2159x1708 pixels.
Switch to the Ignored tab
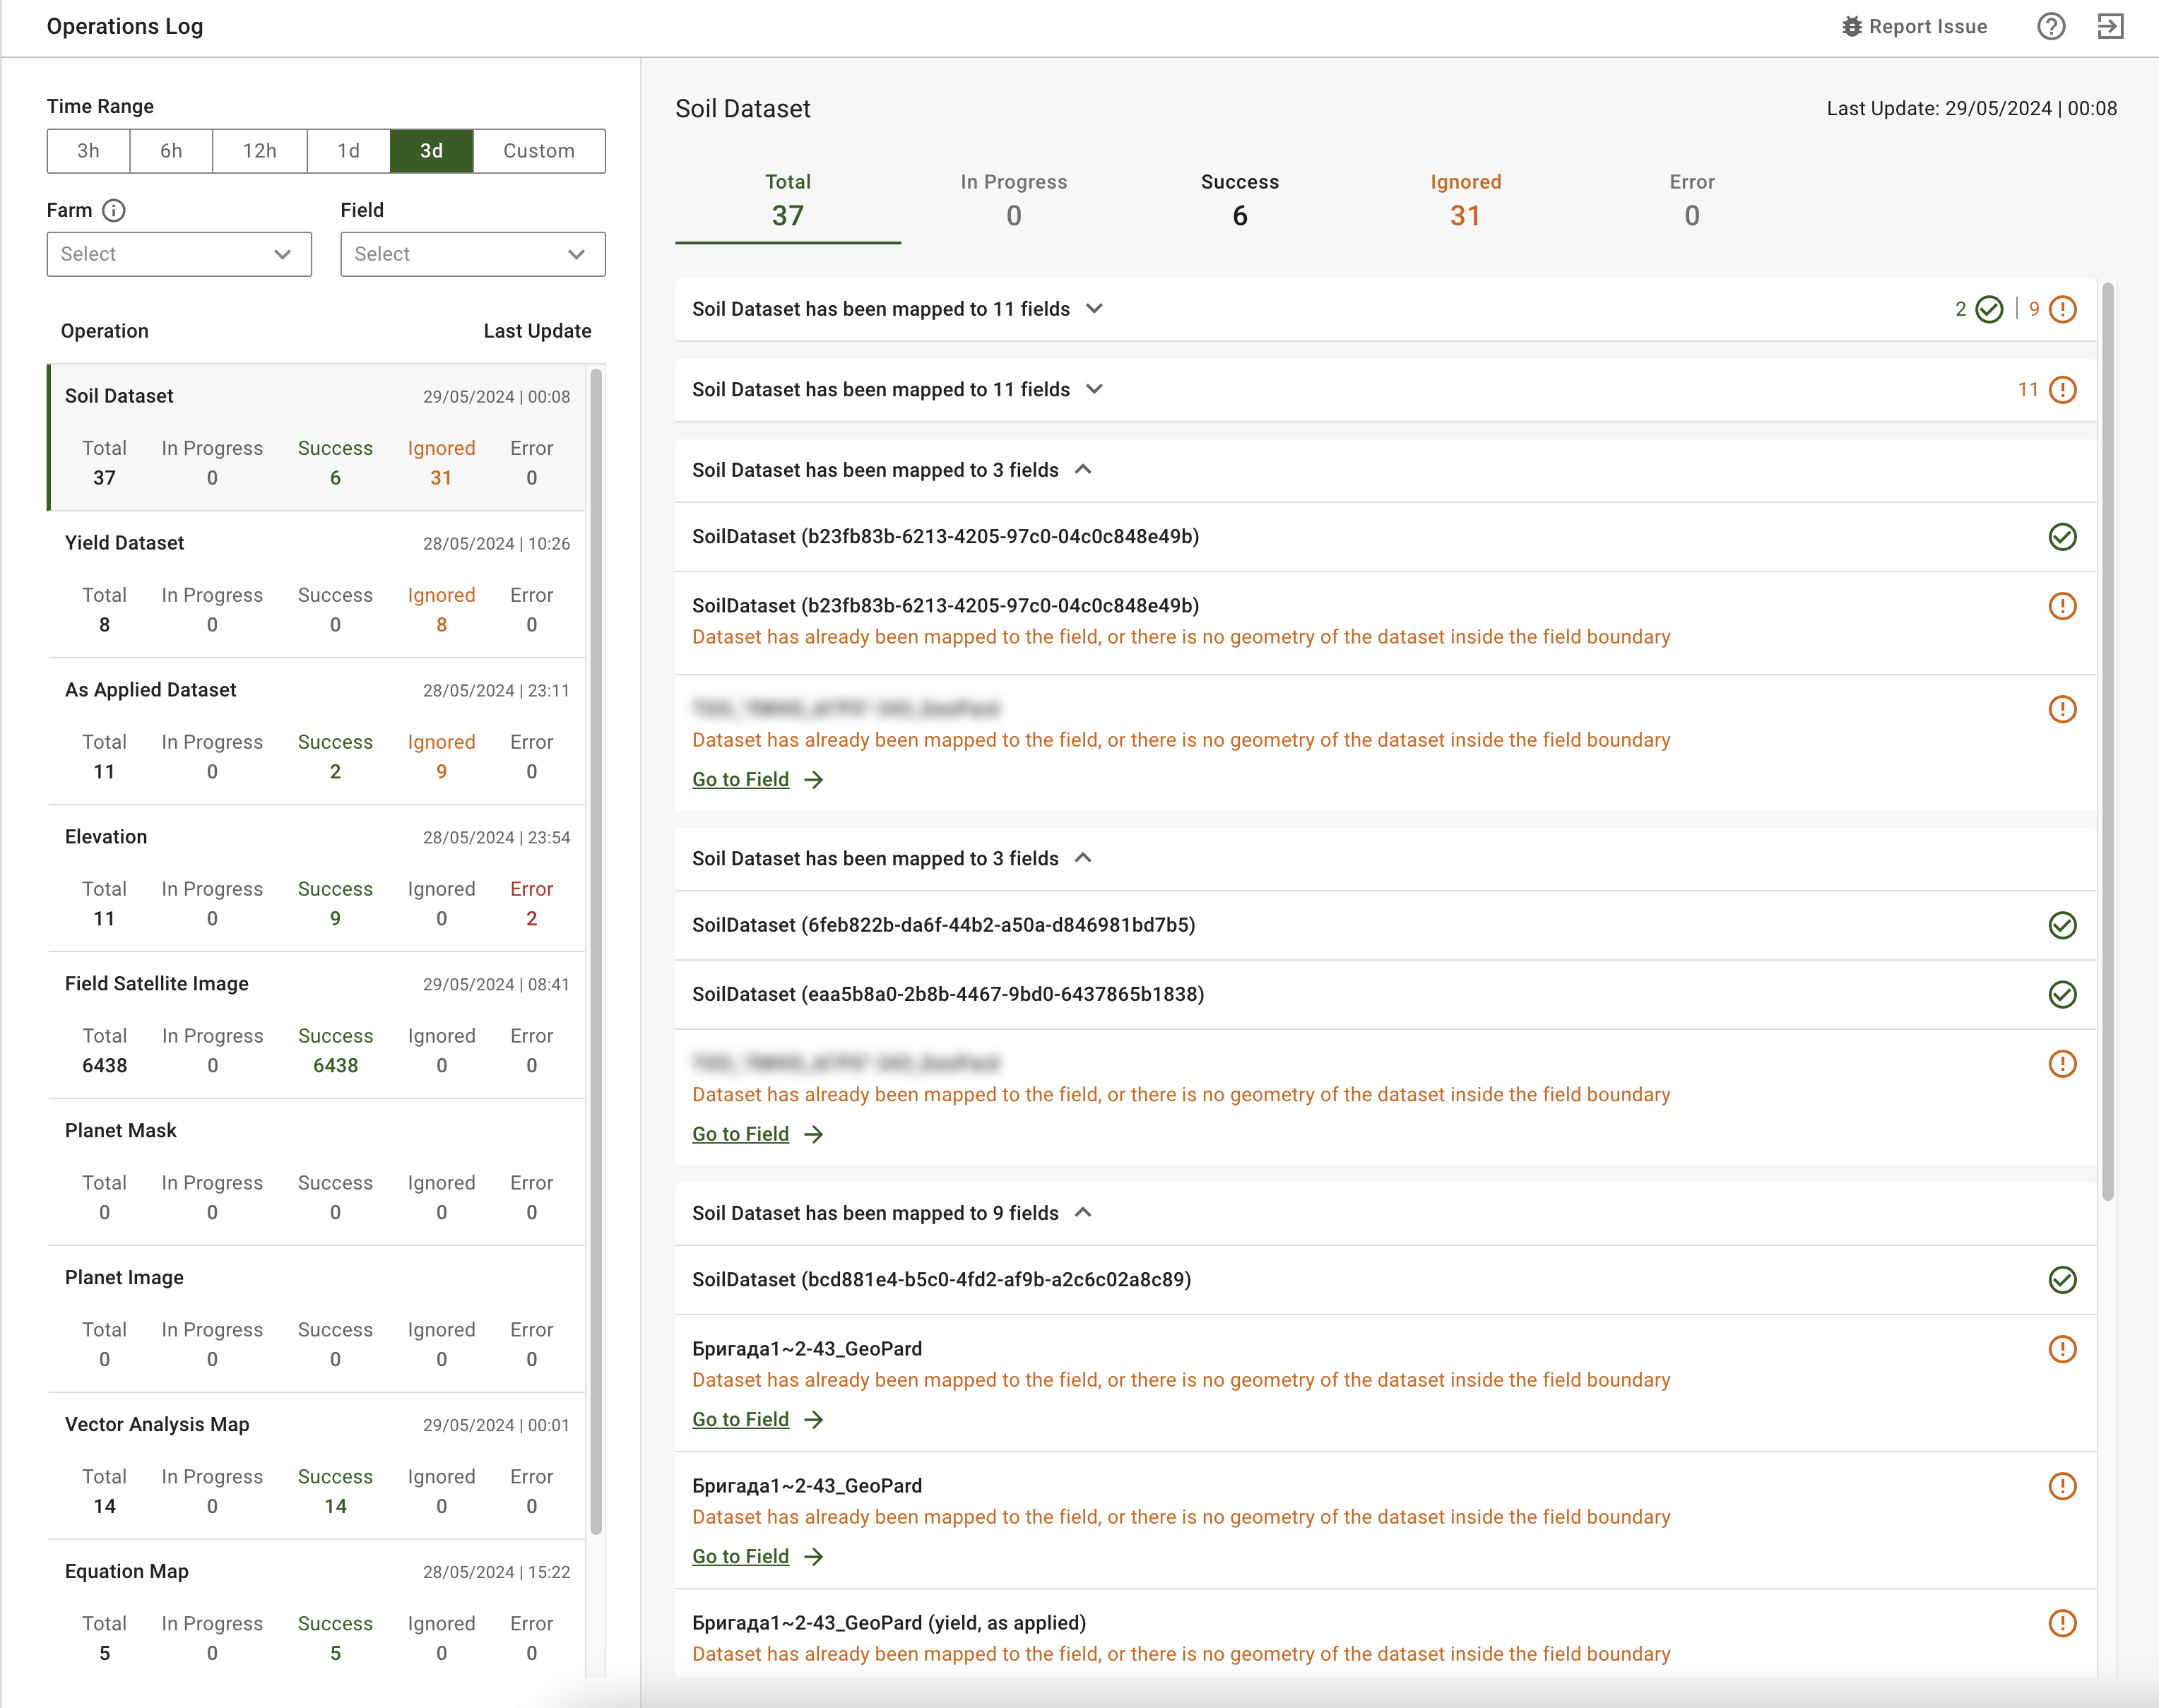coord(1465,200)
